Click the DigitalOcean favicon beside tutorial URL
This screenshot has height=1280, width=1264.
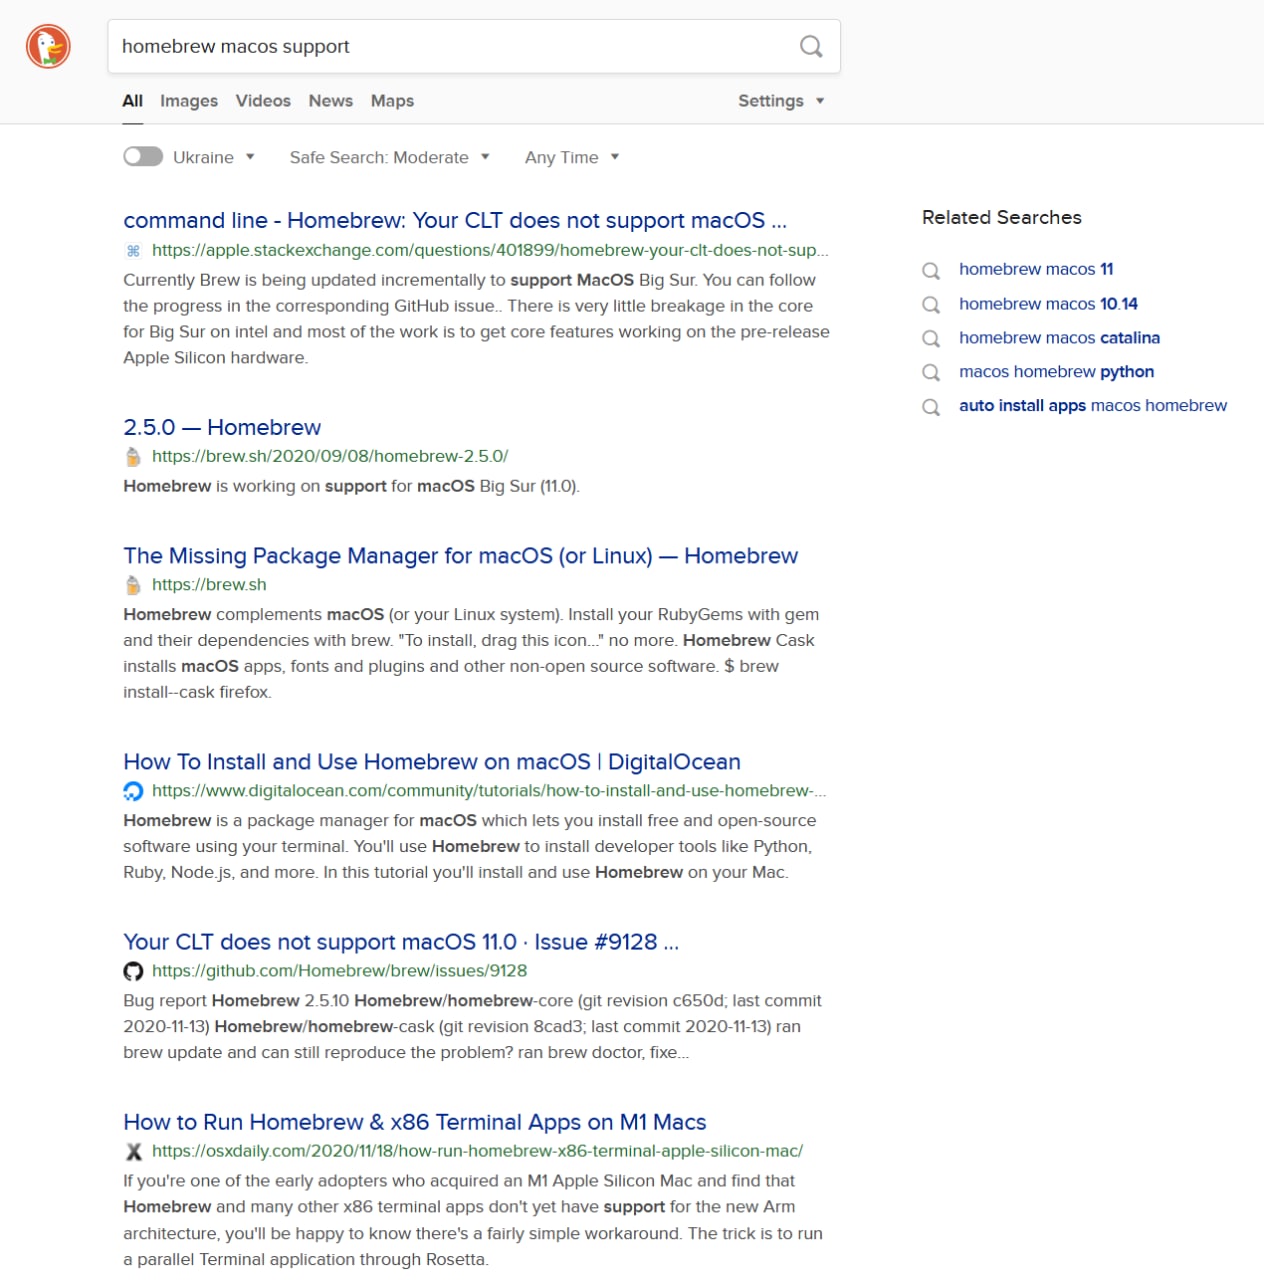point(133,791)
